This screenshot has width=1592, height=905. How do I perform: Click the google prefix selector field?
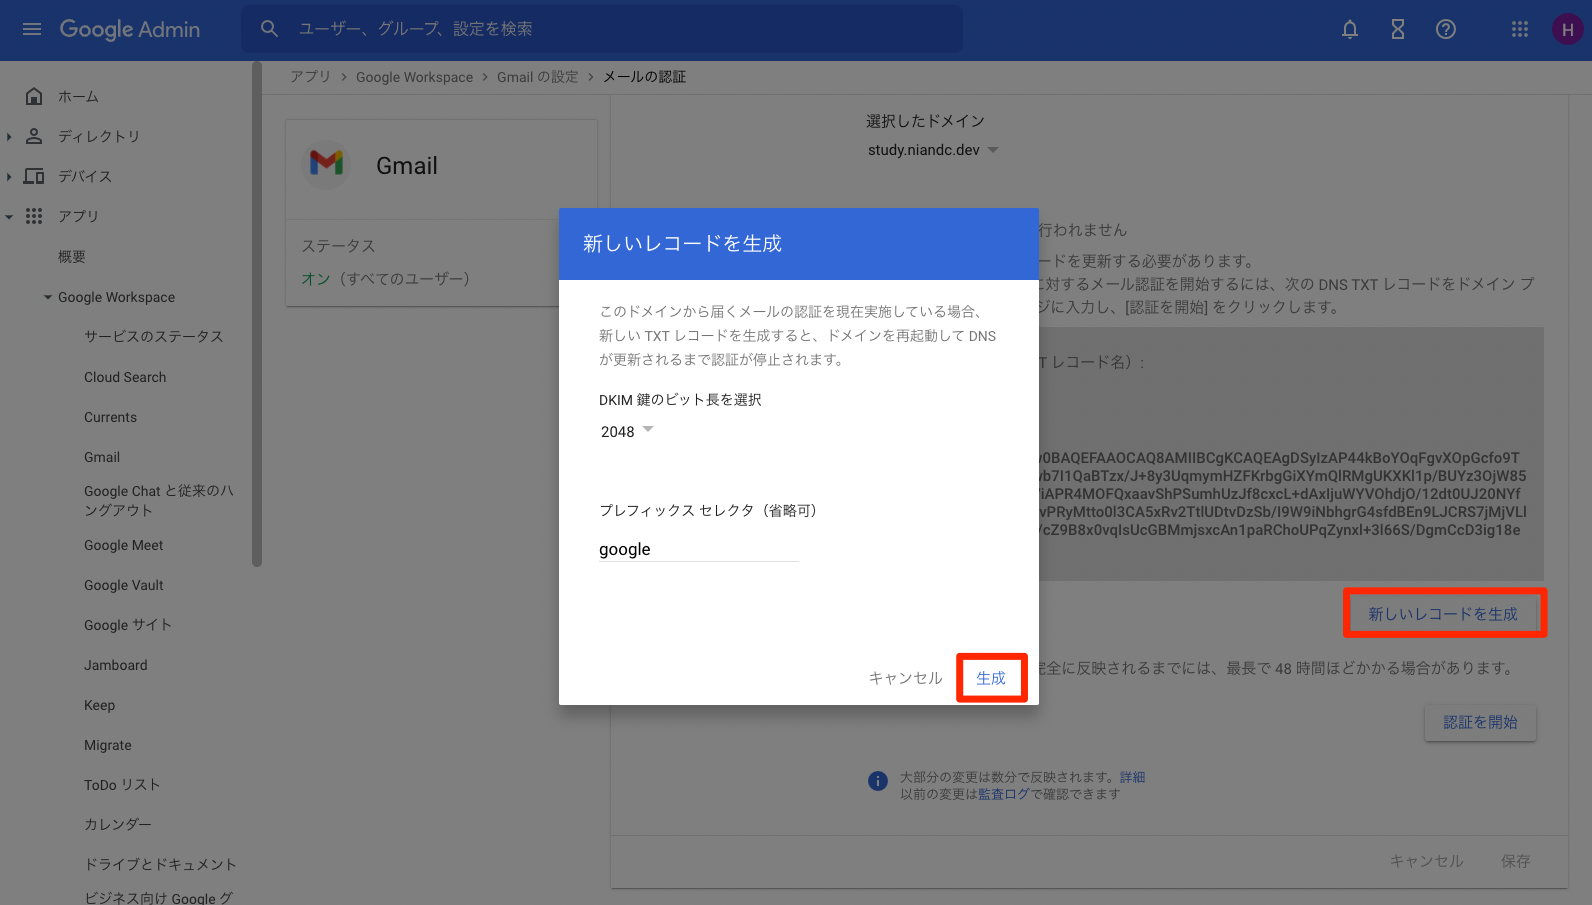coord(699,549)
